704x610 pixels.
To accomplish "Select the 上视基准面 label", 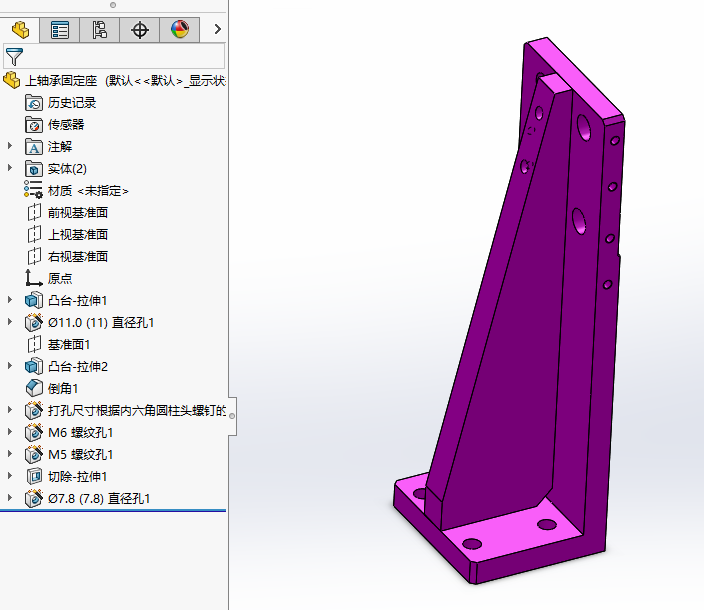I will (x=78, y=234).
